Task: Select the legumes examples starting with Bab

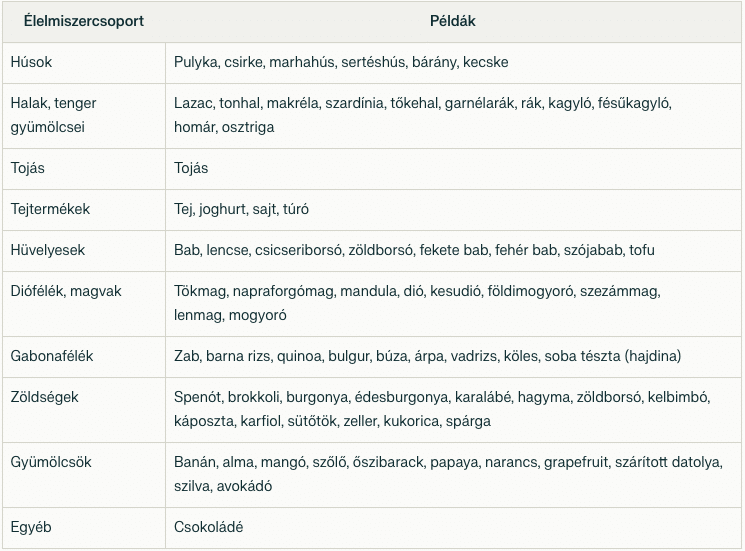Action: (414, 250)
